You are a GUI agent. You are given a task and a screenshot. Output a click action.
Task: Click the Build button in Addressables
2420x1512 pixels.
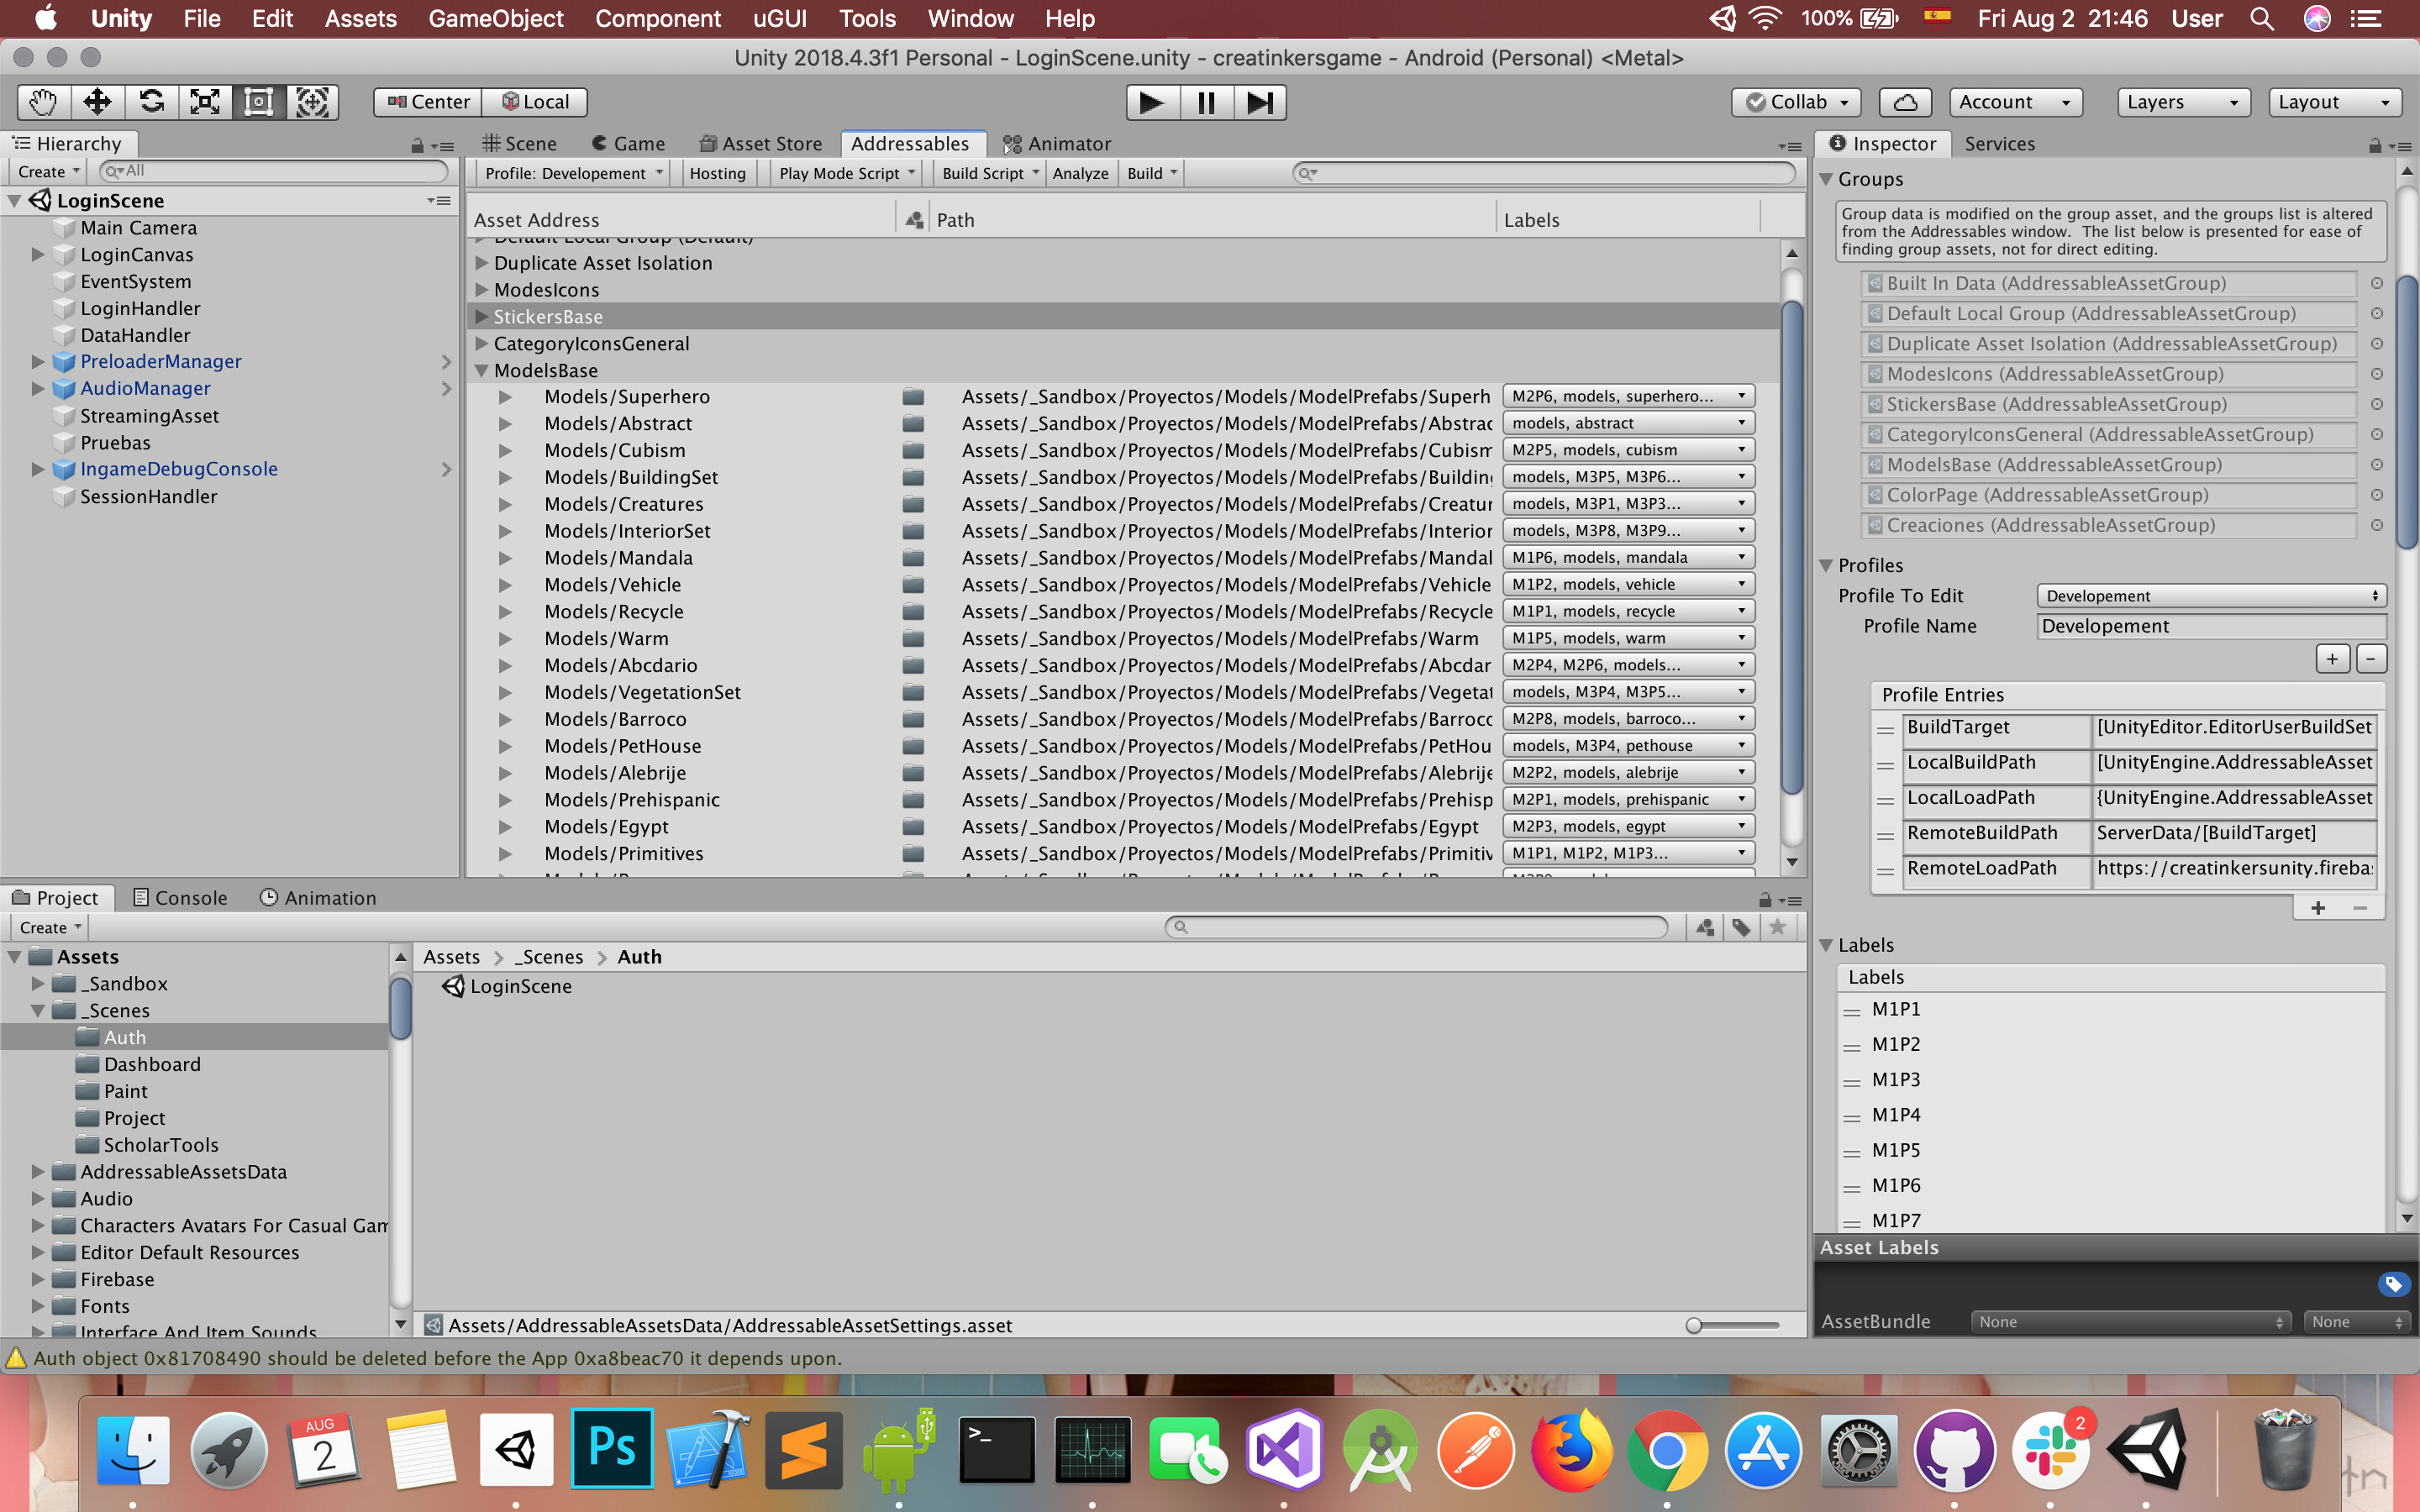(x=1146, y=173)
